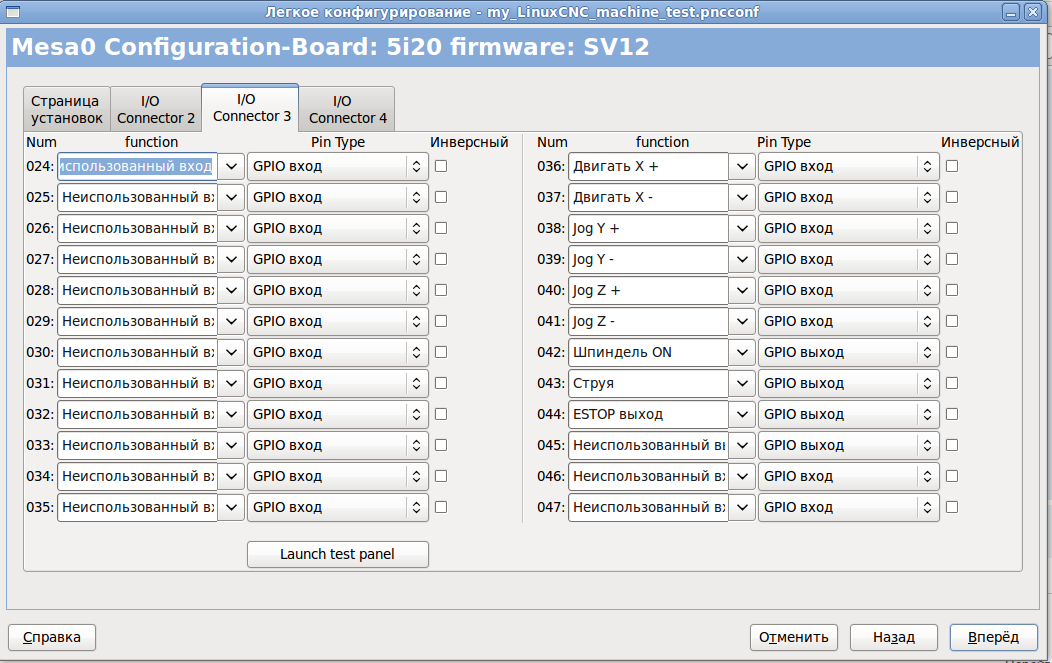Change GPIO выход pin type for pin 042
The width and height of the screenshot is (1052, 663).
(x=849, y=352)
